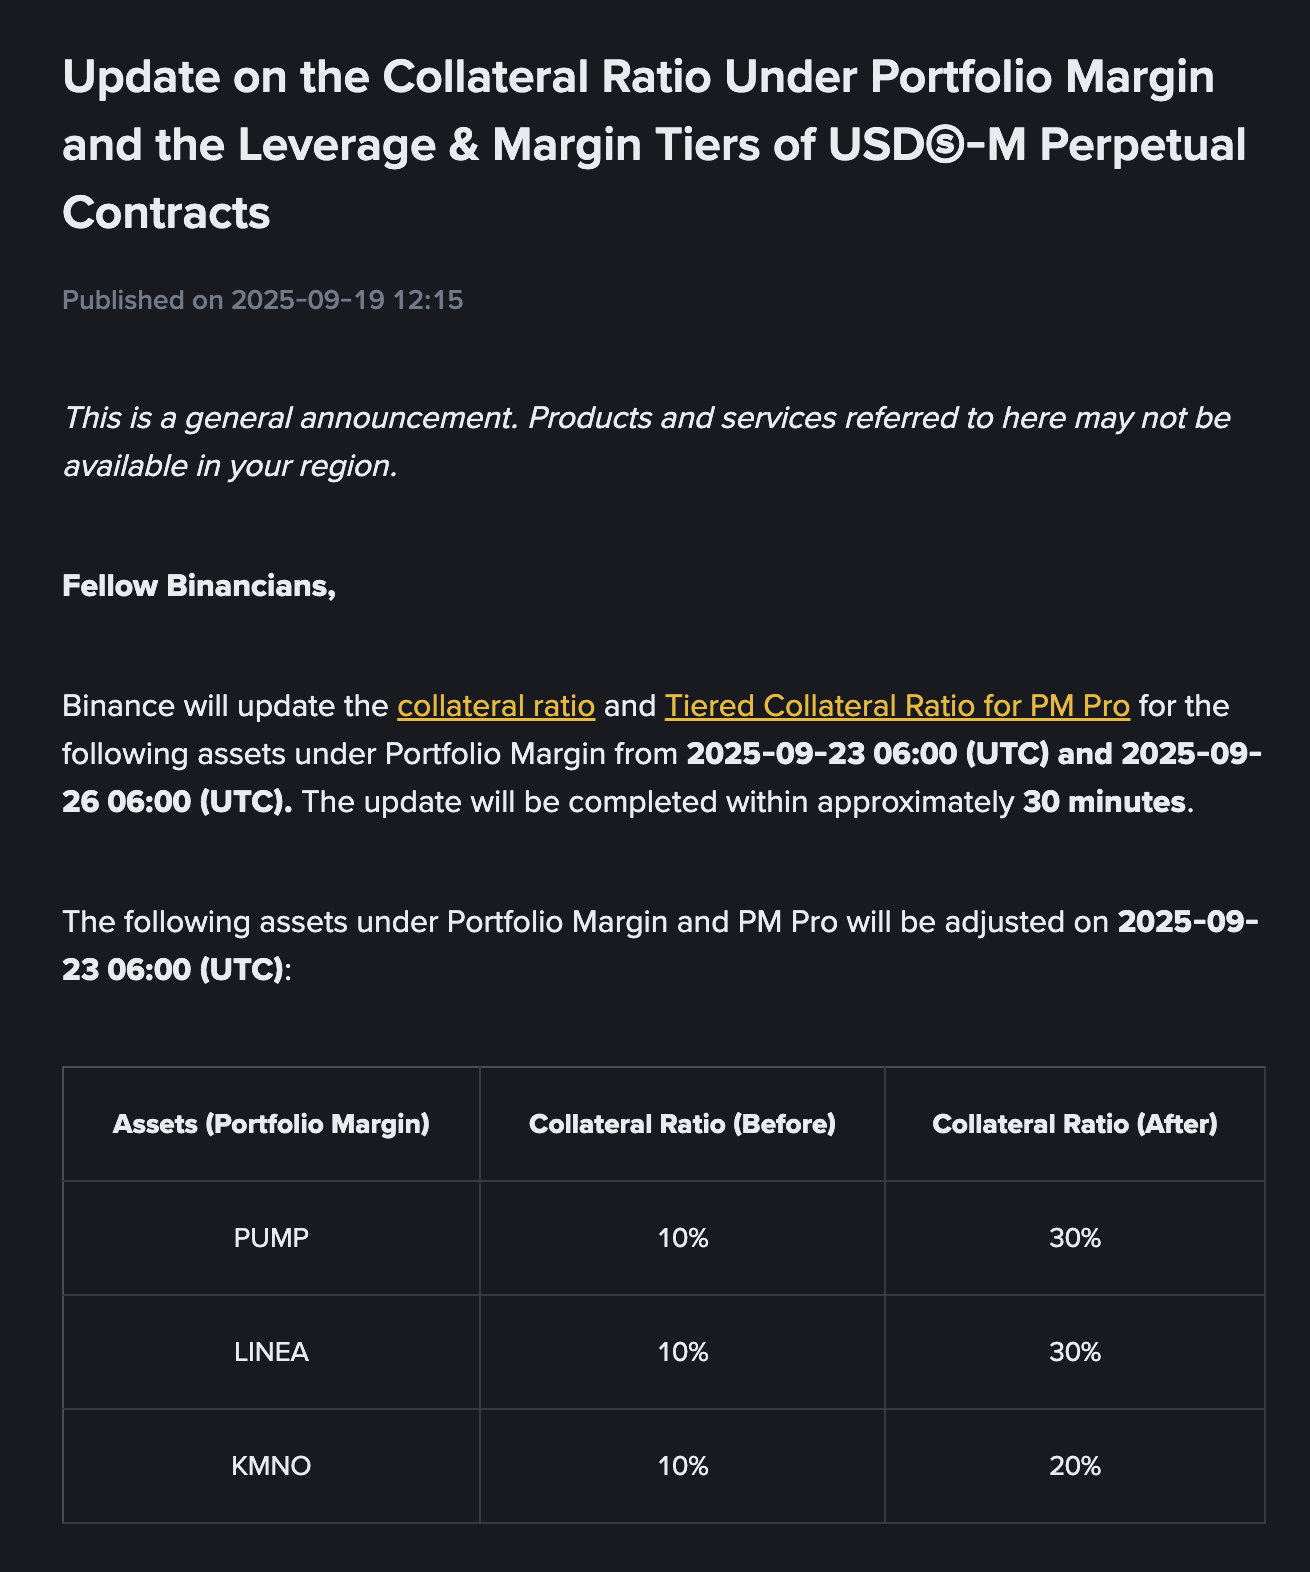The height and width of the screenshot is (1572, 1310).
Task: Click LINEA's before ratio of 10%
Action: point(683,1352)
